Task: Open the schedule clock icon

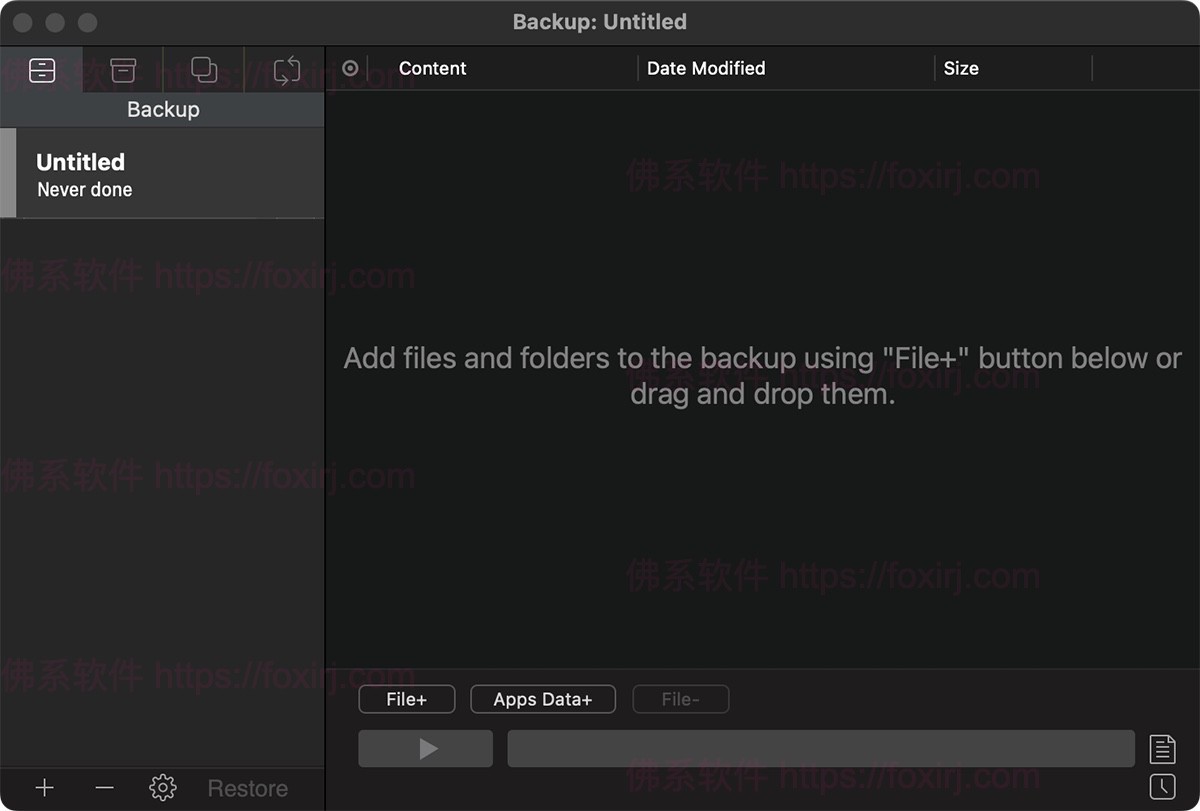Action: point(1162,787)
